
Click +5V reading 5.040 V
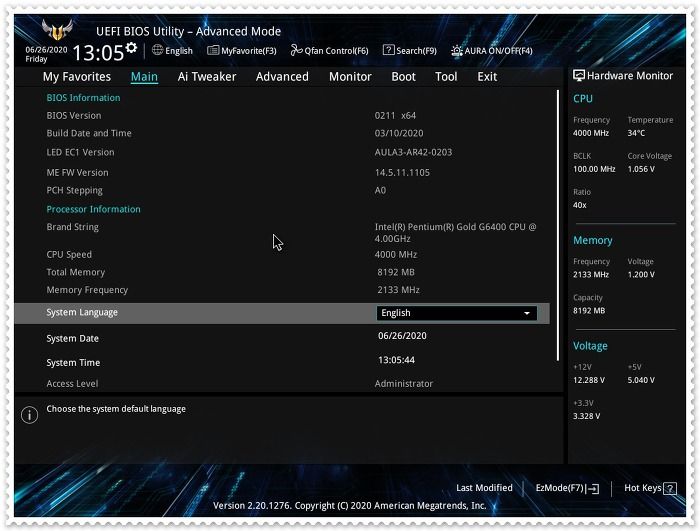[641, 380]
